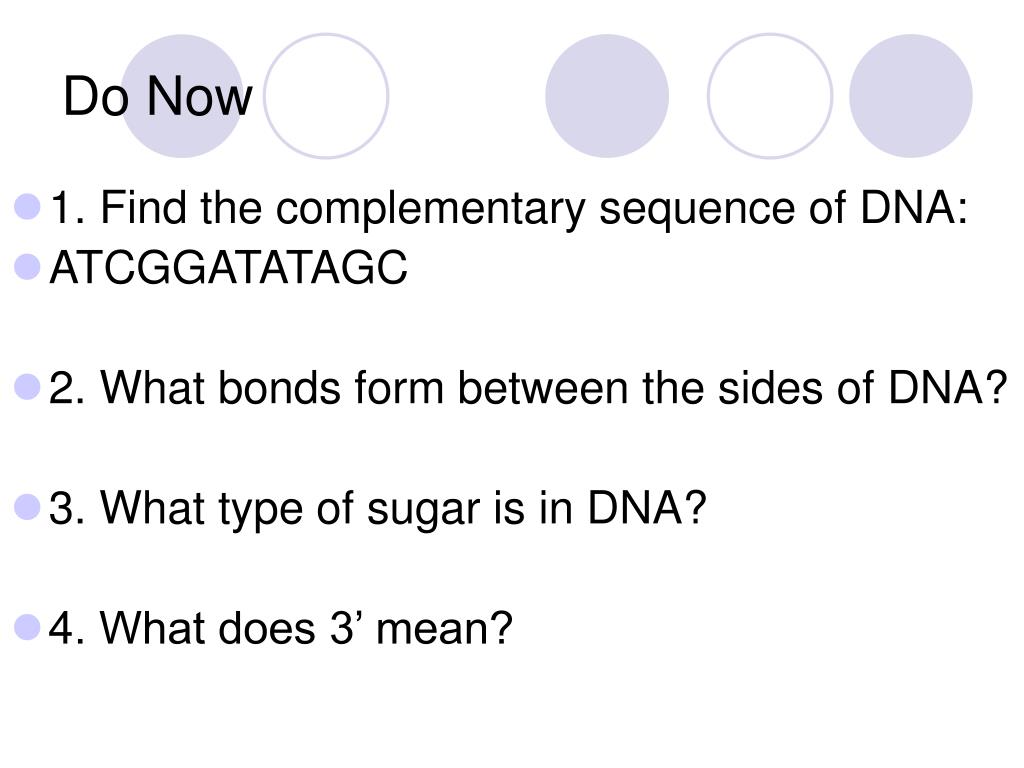Click the DNA sequence ATCGGATATAGC
Image resolution: width=1024 pixels, height=768 pixels.
tap(229, 268)
